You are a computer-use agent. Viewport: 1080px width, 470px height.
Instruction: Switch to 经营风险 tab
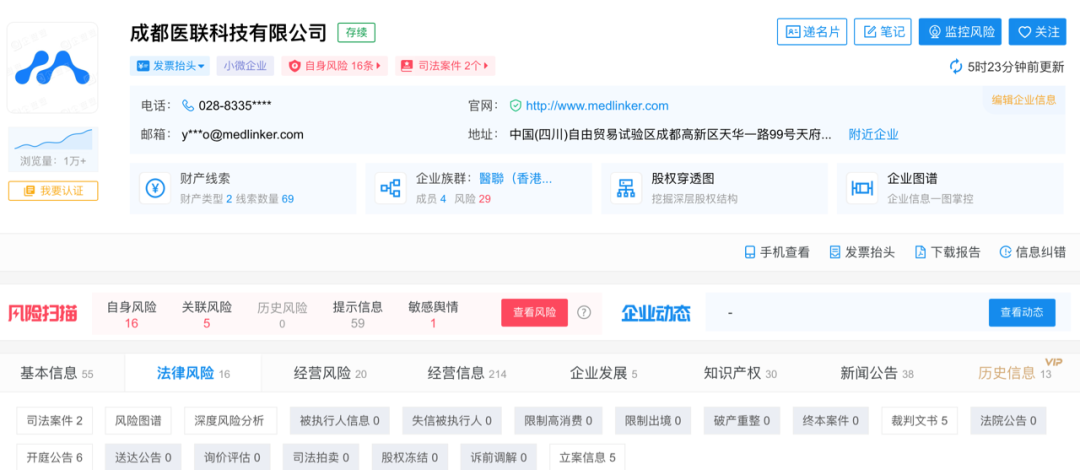coord(331,374)
